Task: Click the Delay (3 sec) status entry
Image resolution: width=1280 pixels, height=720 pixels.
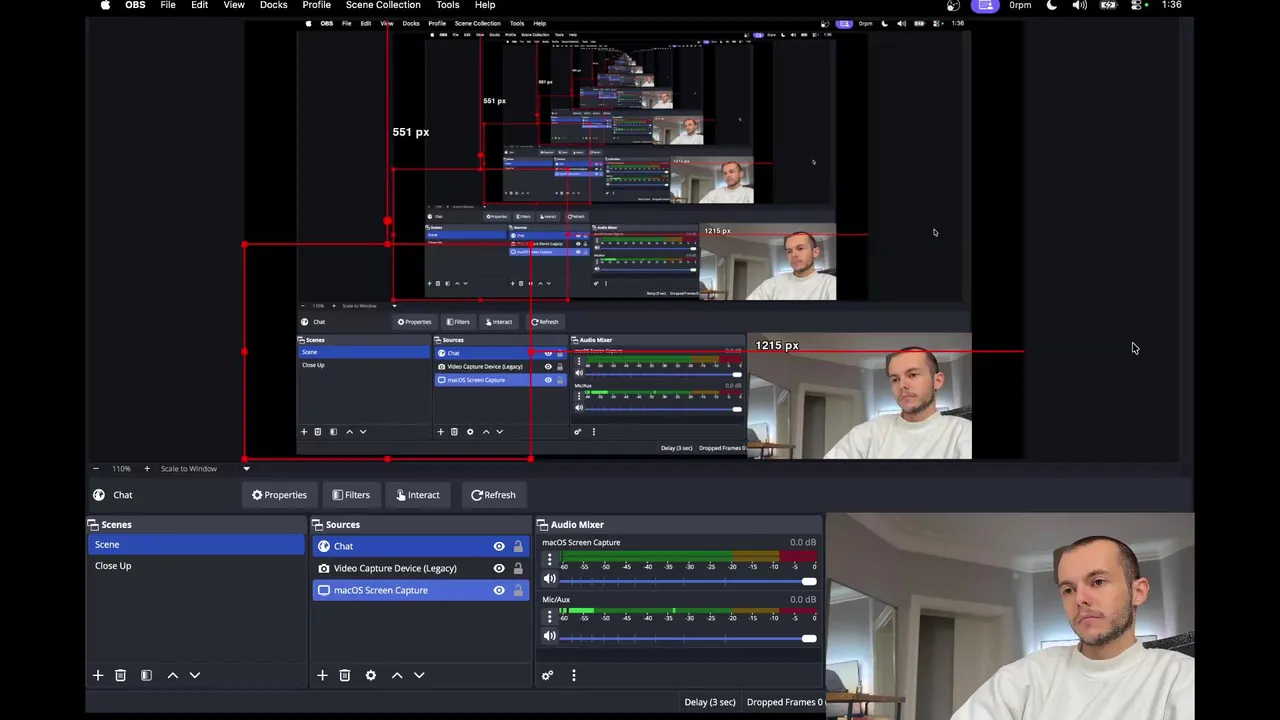Action: (x=710, y=702)
